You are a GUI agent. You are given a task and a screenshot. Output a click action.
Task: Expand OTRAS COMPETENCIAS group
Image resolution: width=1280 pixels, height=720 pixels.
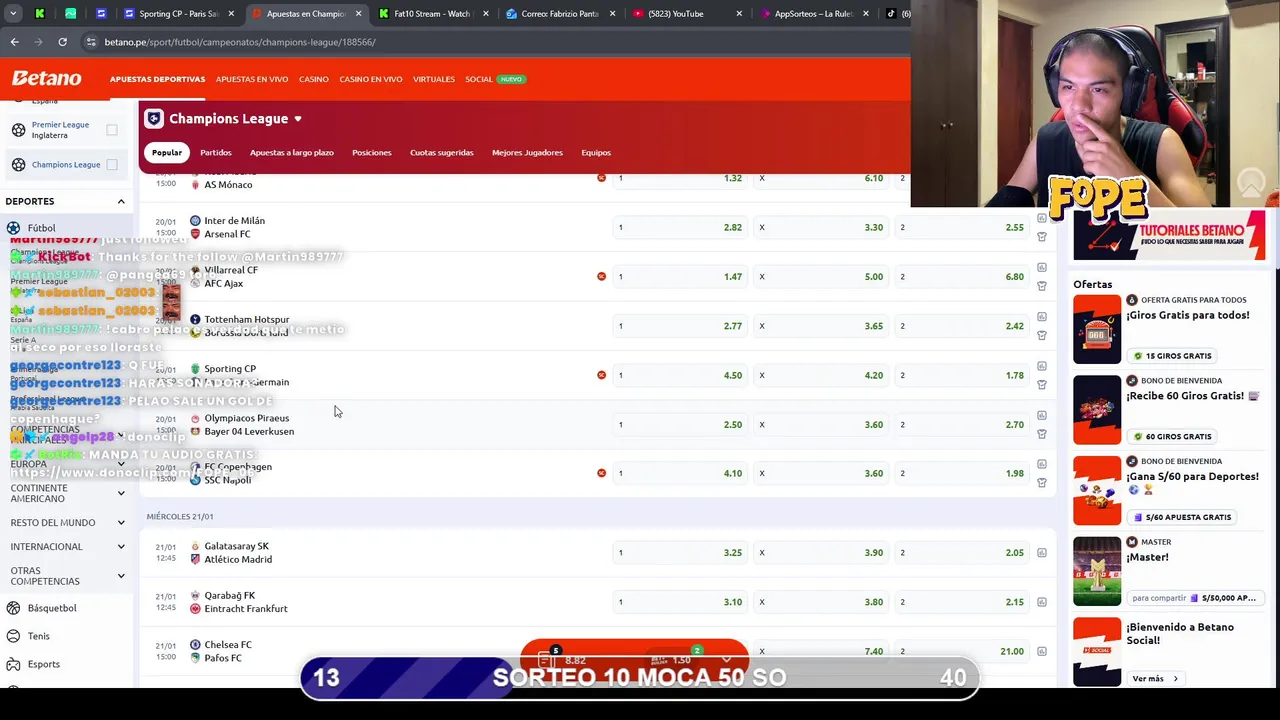tap(121, 576)
